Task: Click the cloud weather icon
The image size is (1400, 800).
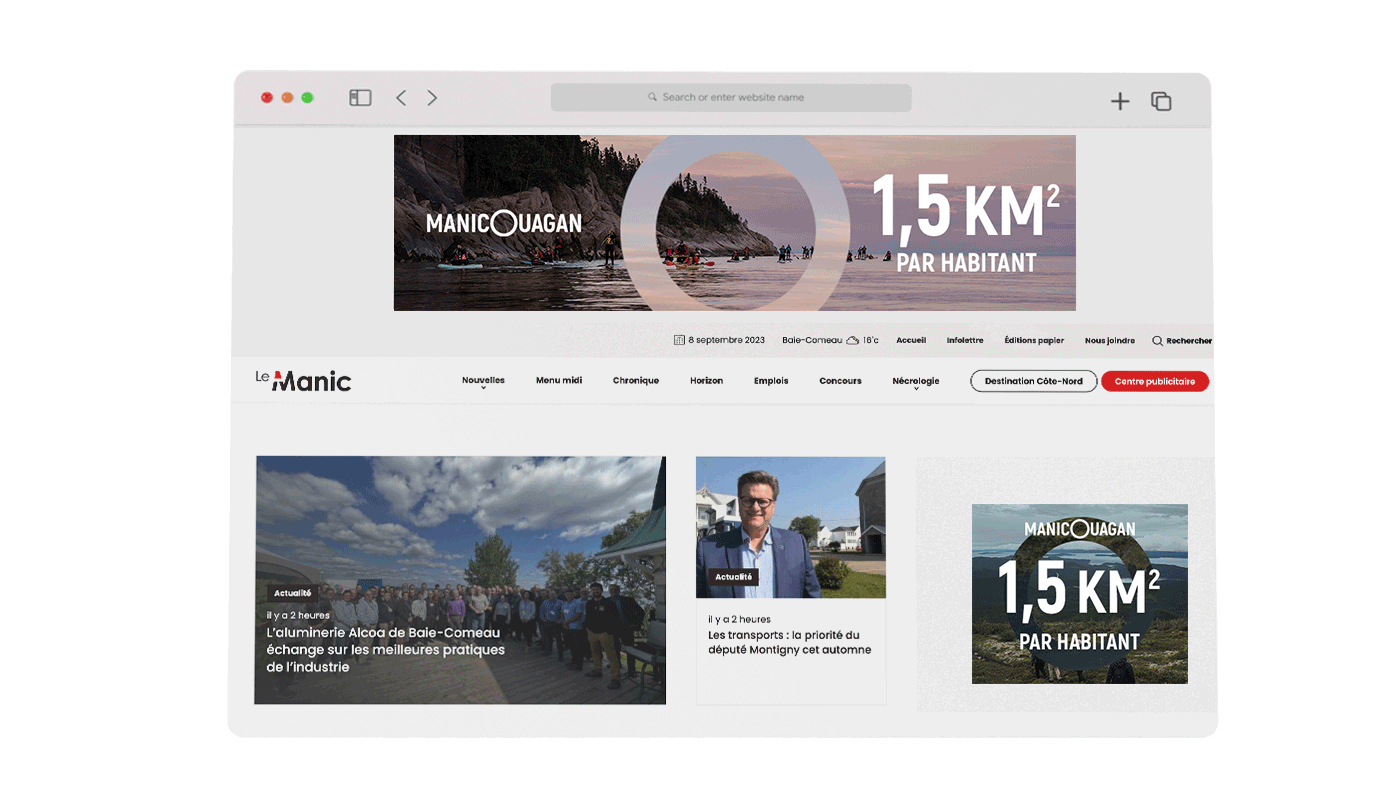Action: click(x=853, y=340)
